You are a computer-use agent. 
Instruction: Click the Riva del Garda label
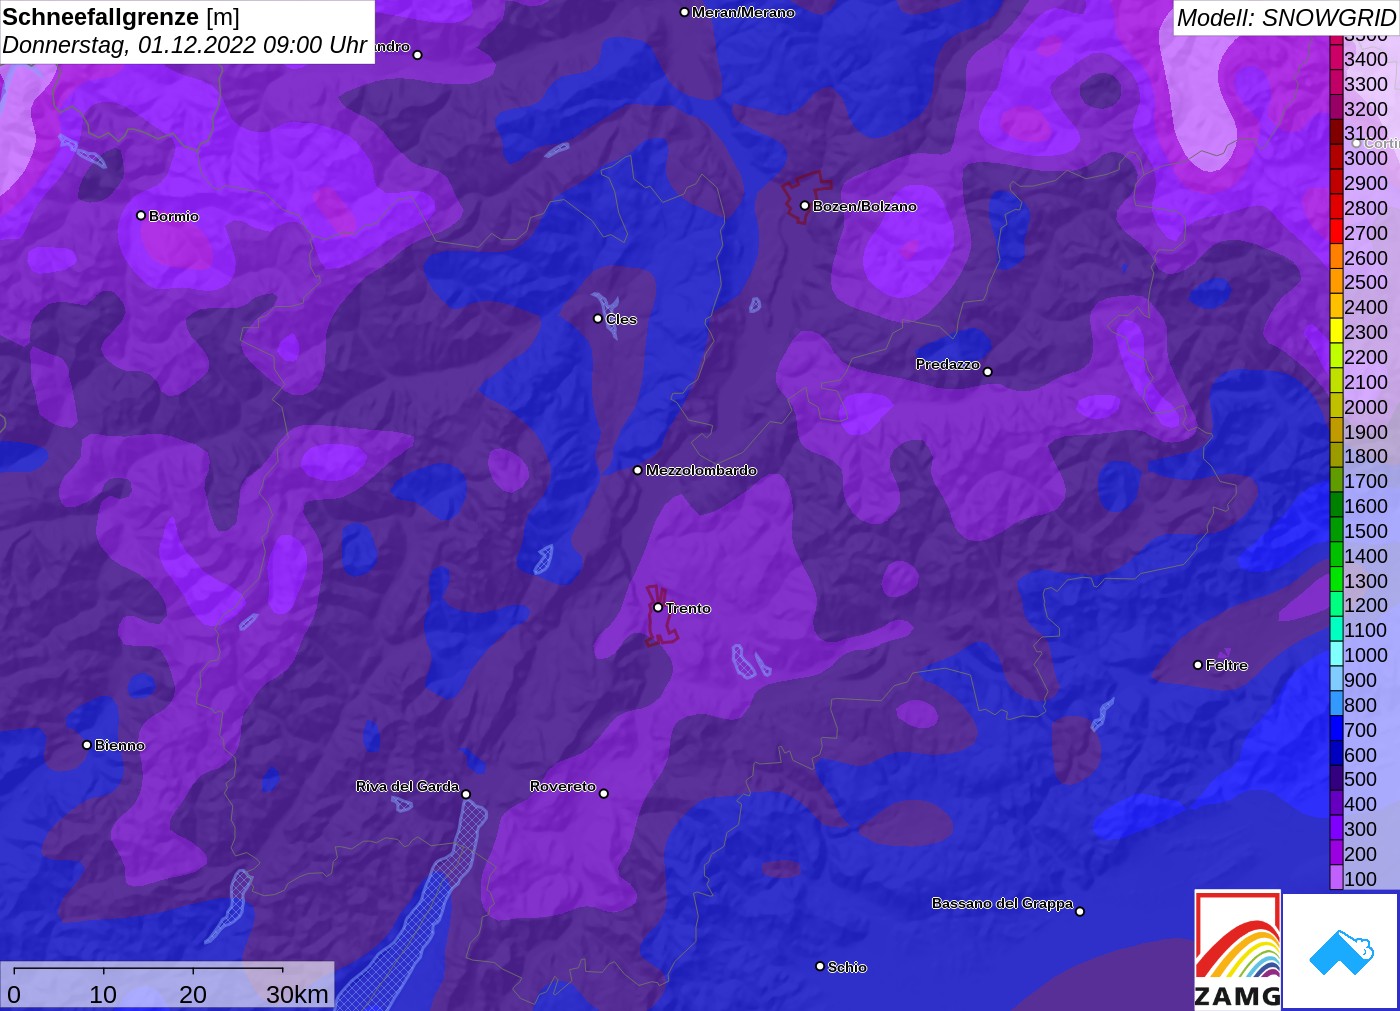coord(407,786)
